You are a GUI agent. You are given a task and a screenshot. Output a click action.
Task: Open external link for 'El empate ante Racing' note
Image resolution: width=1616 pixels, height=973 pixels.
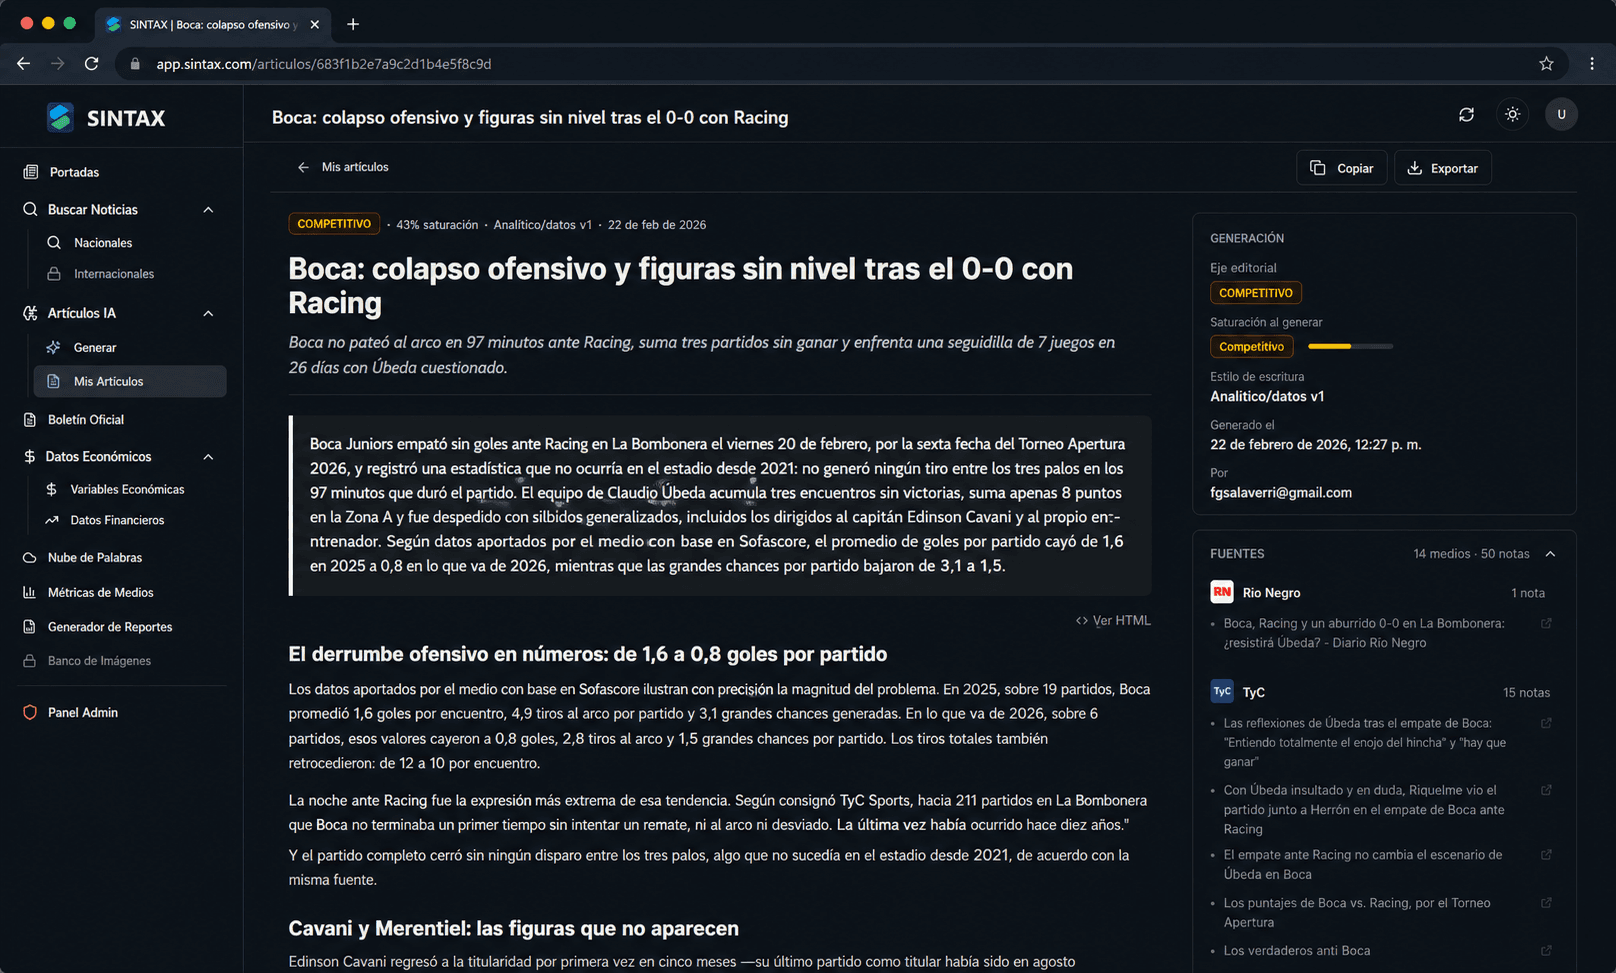tap(1546, 856)
